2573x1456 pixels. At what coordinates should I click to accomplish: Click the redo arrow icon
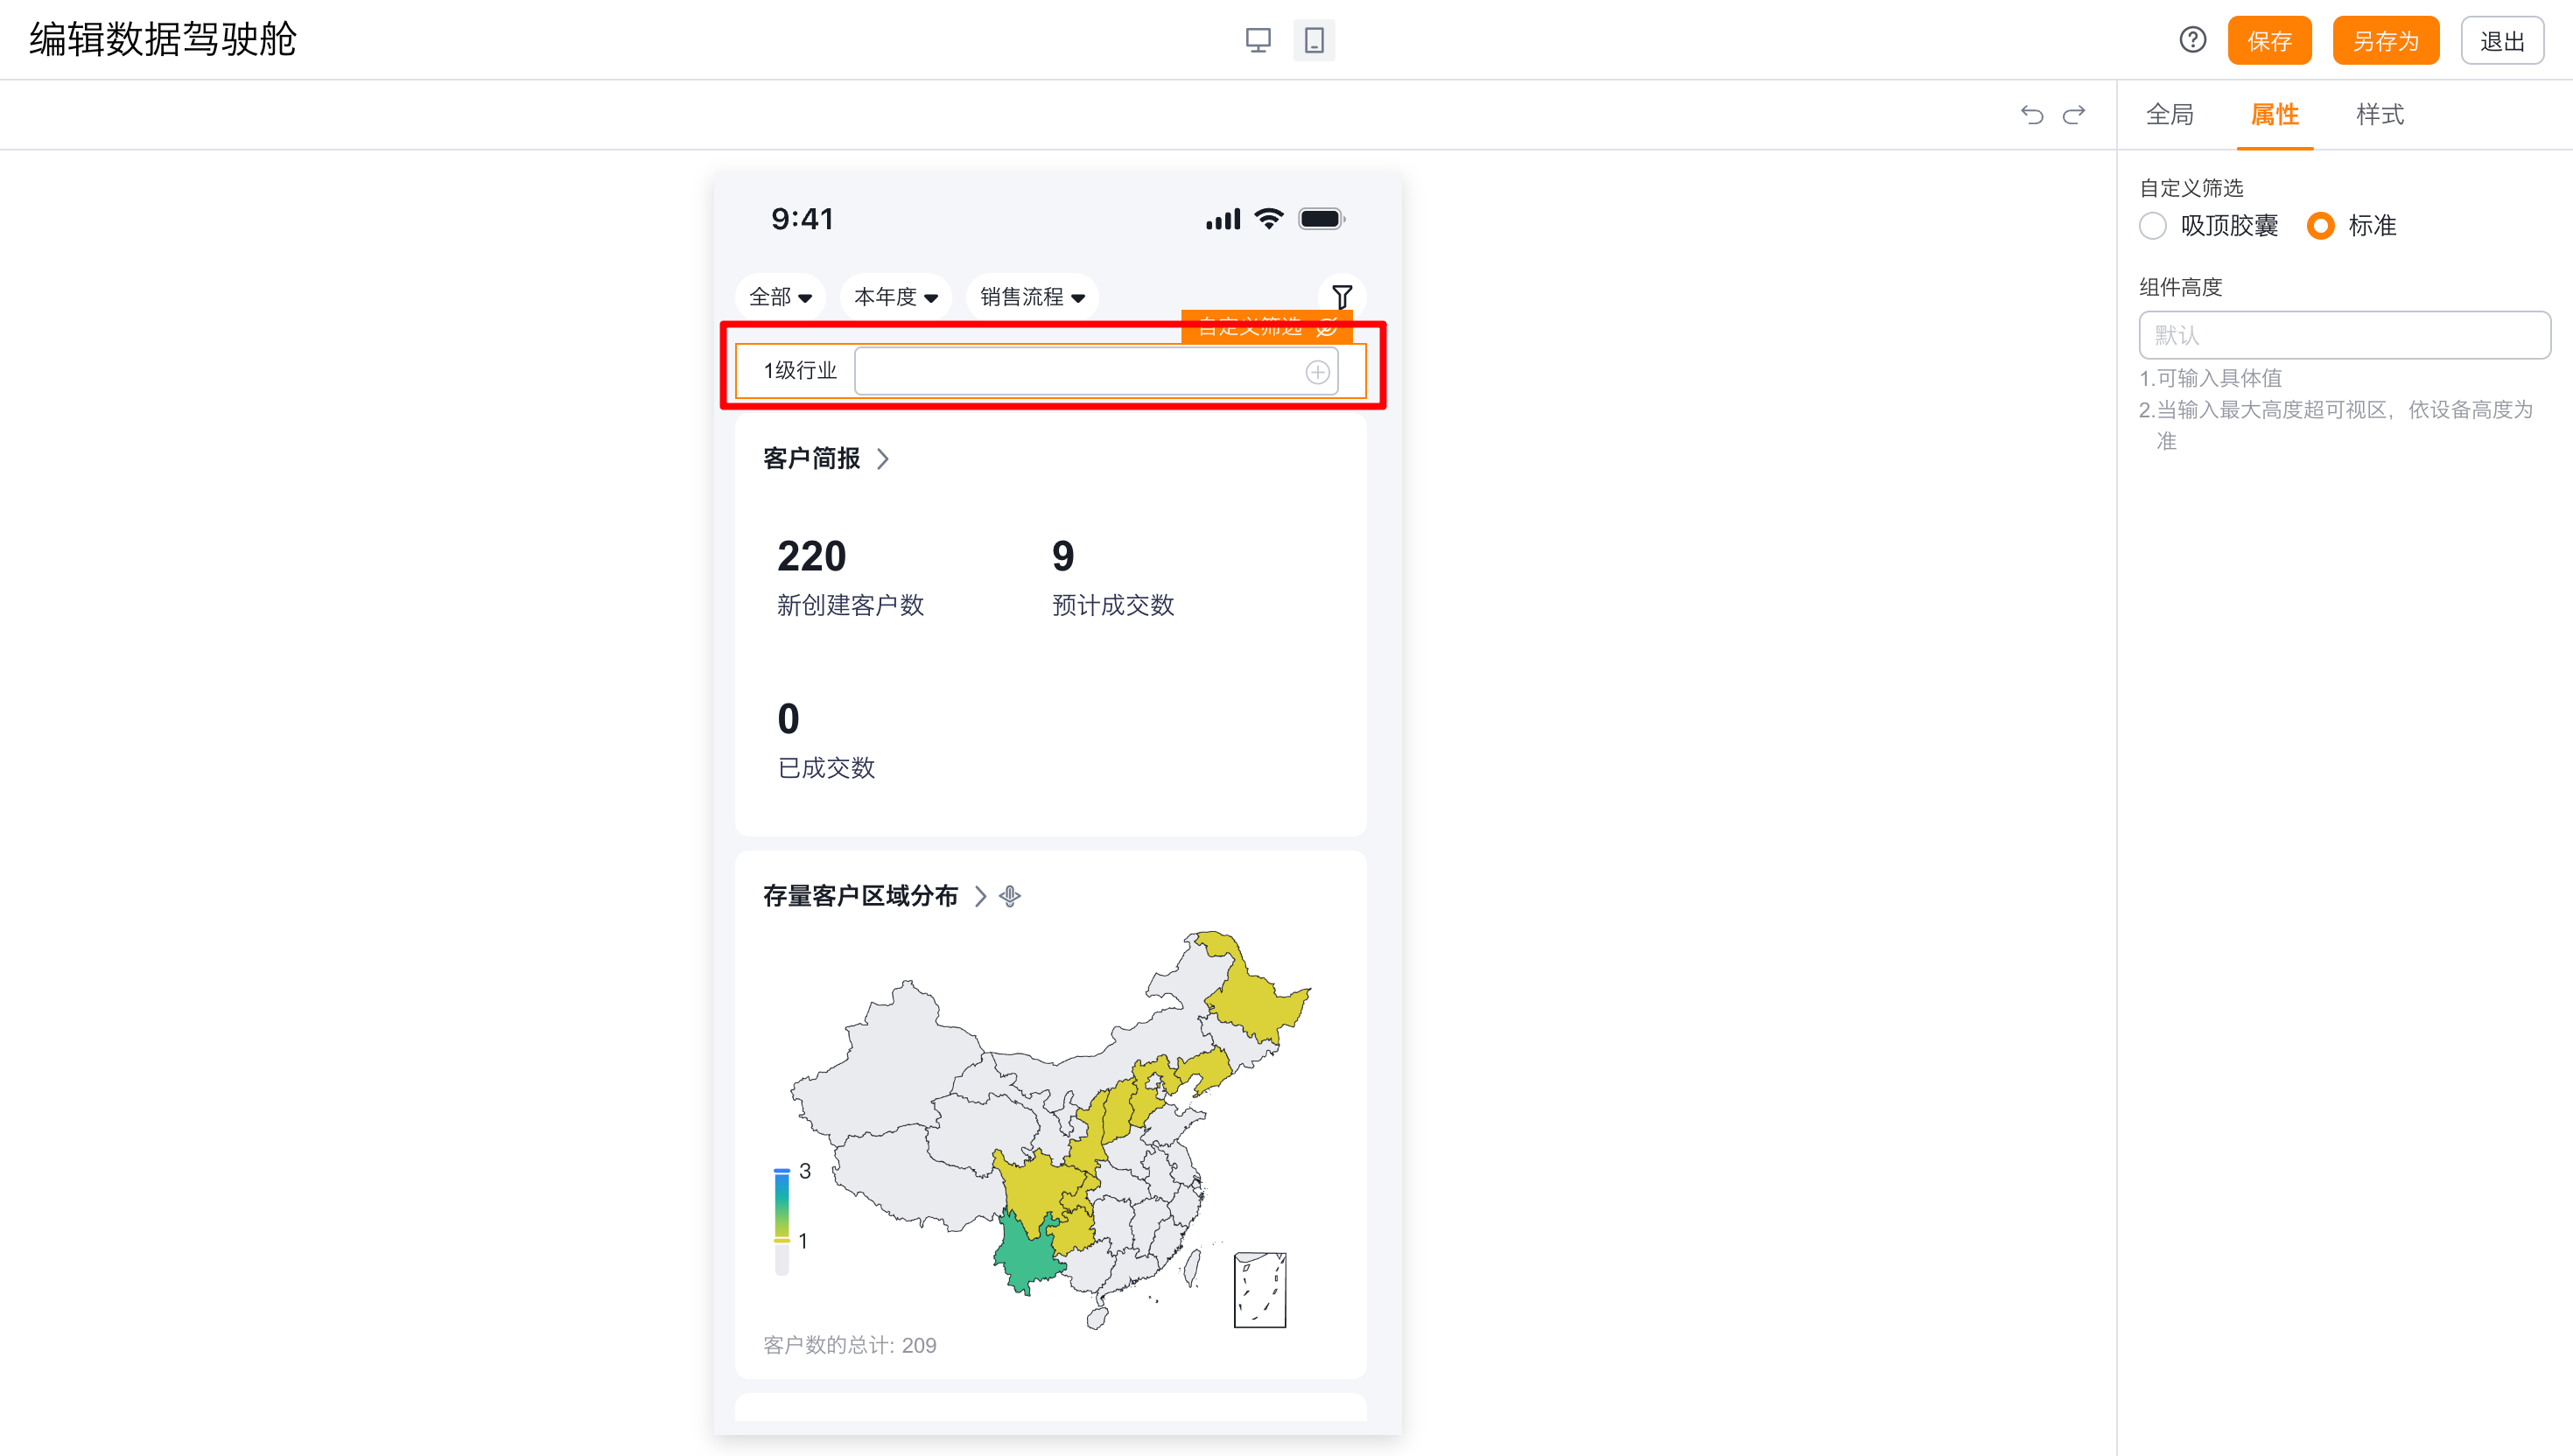pyautogui.click(x=2074, y=115)
